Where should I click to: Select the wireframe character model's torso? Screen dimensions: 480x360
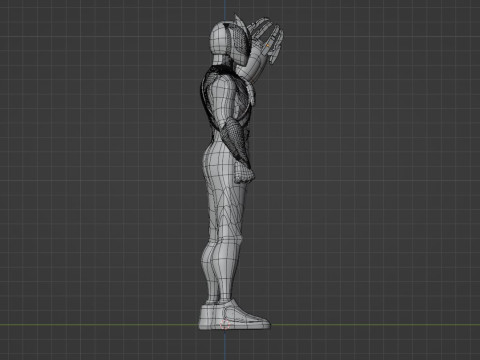tap(227, 103)
